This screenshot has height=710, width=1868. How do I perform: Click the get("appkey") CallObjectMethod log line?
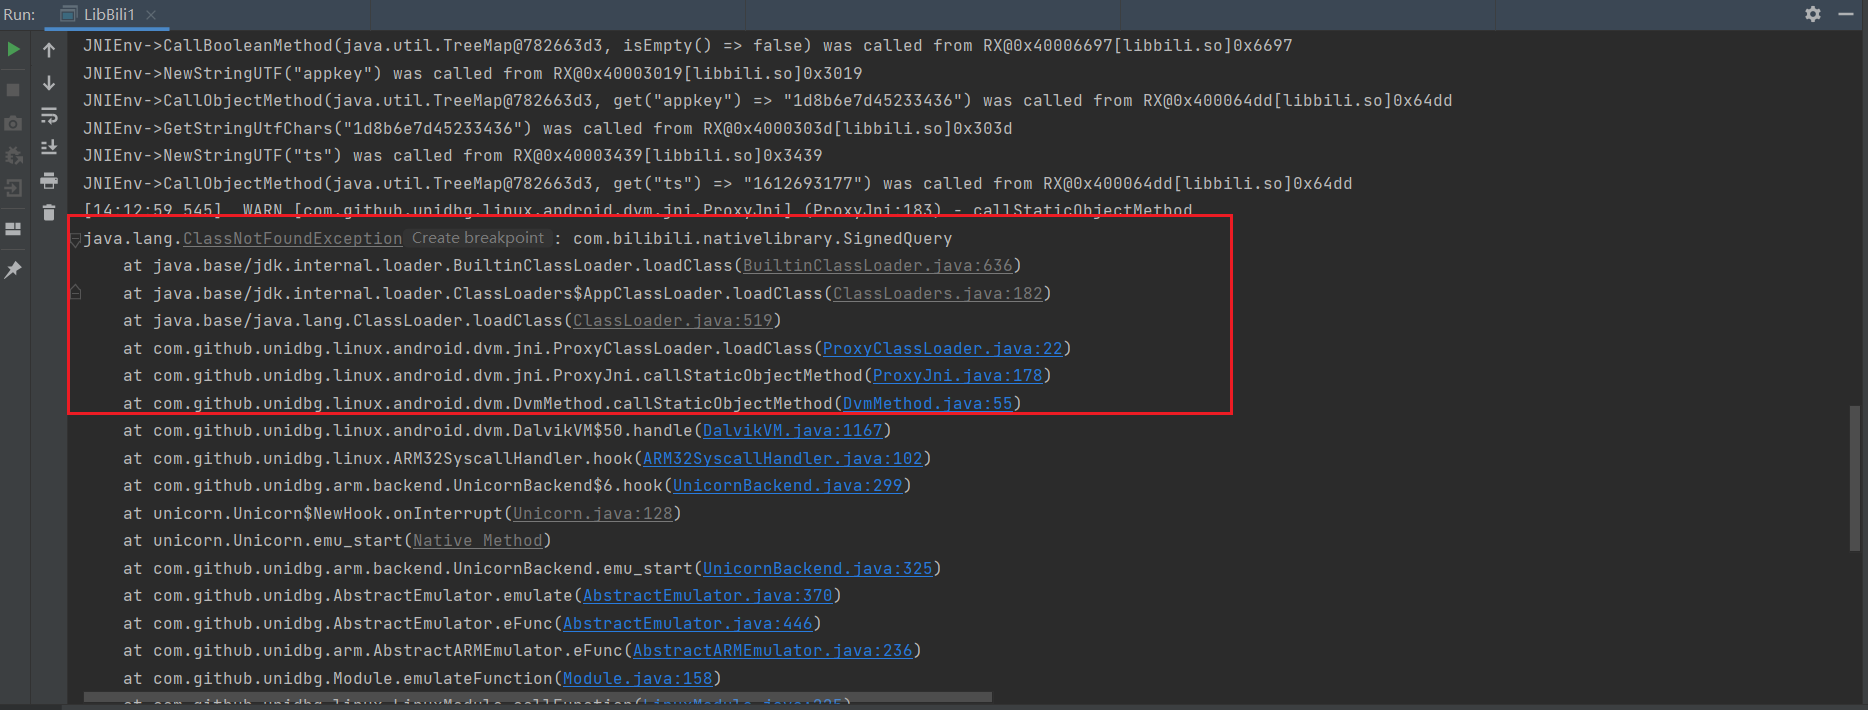tap(767, 101)
